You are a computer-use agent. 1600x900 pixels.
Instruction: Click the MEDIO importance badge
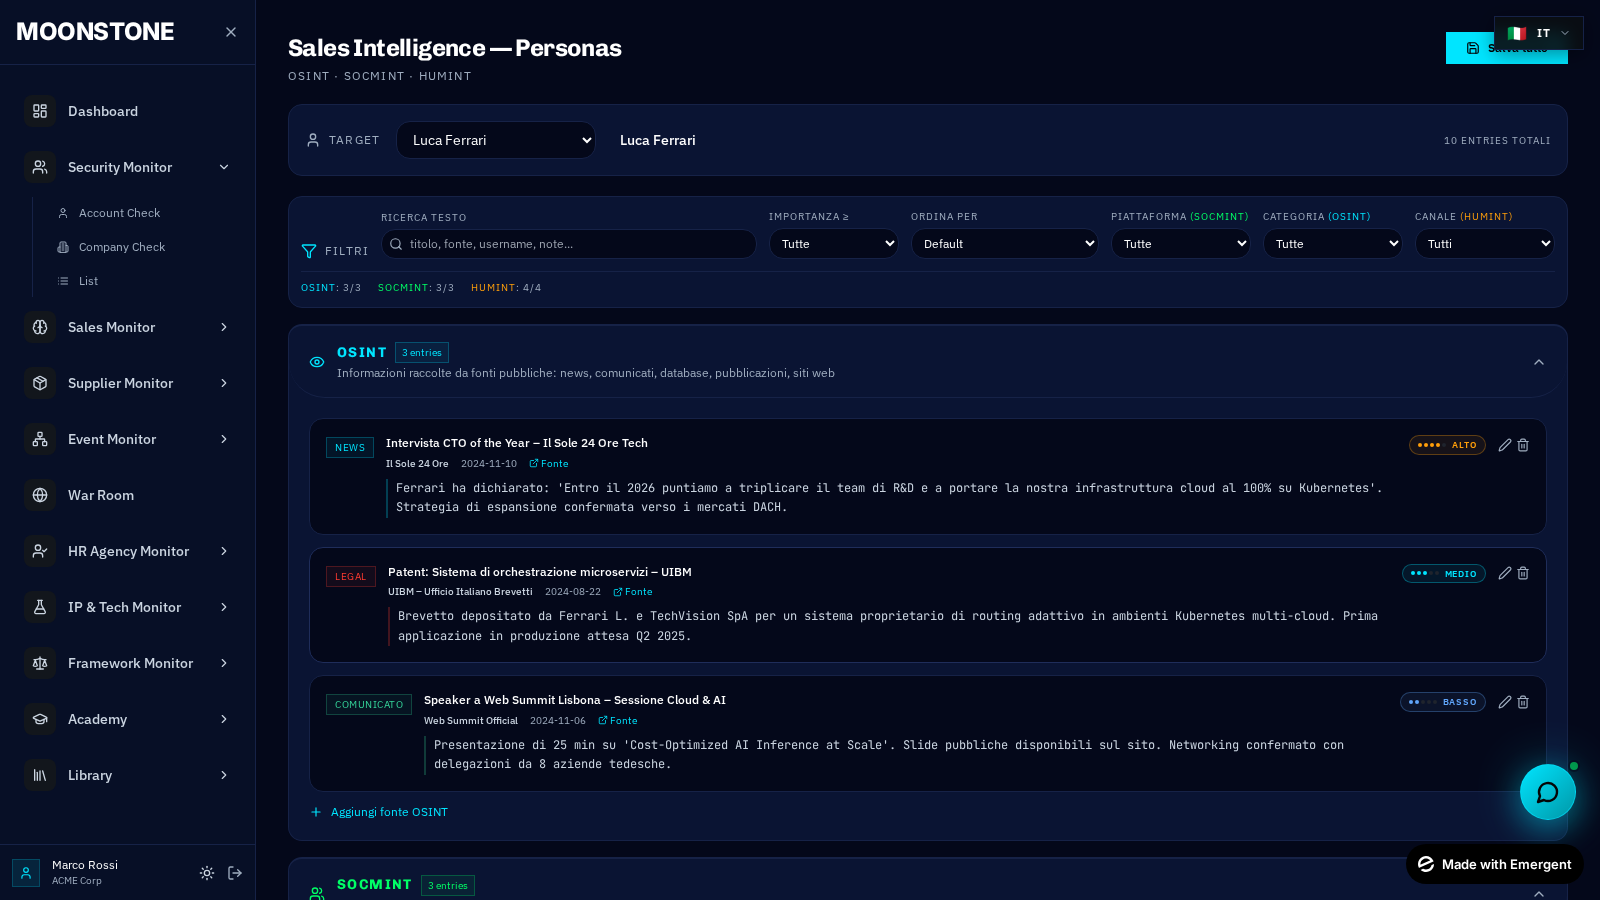click(1444, 574)
